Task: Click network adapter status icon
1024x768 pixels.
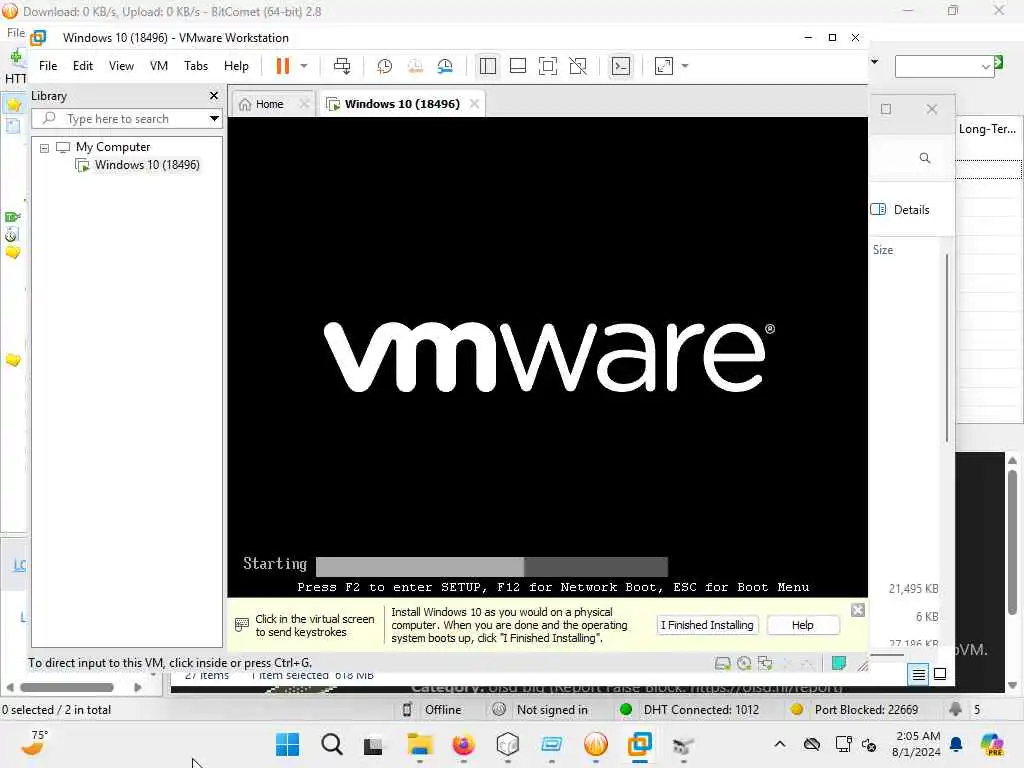Action: tap(765, 664)
